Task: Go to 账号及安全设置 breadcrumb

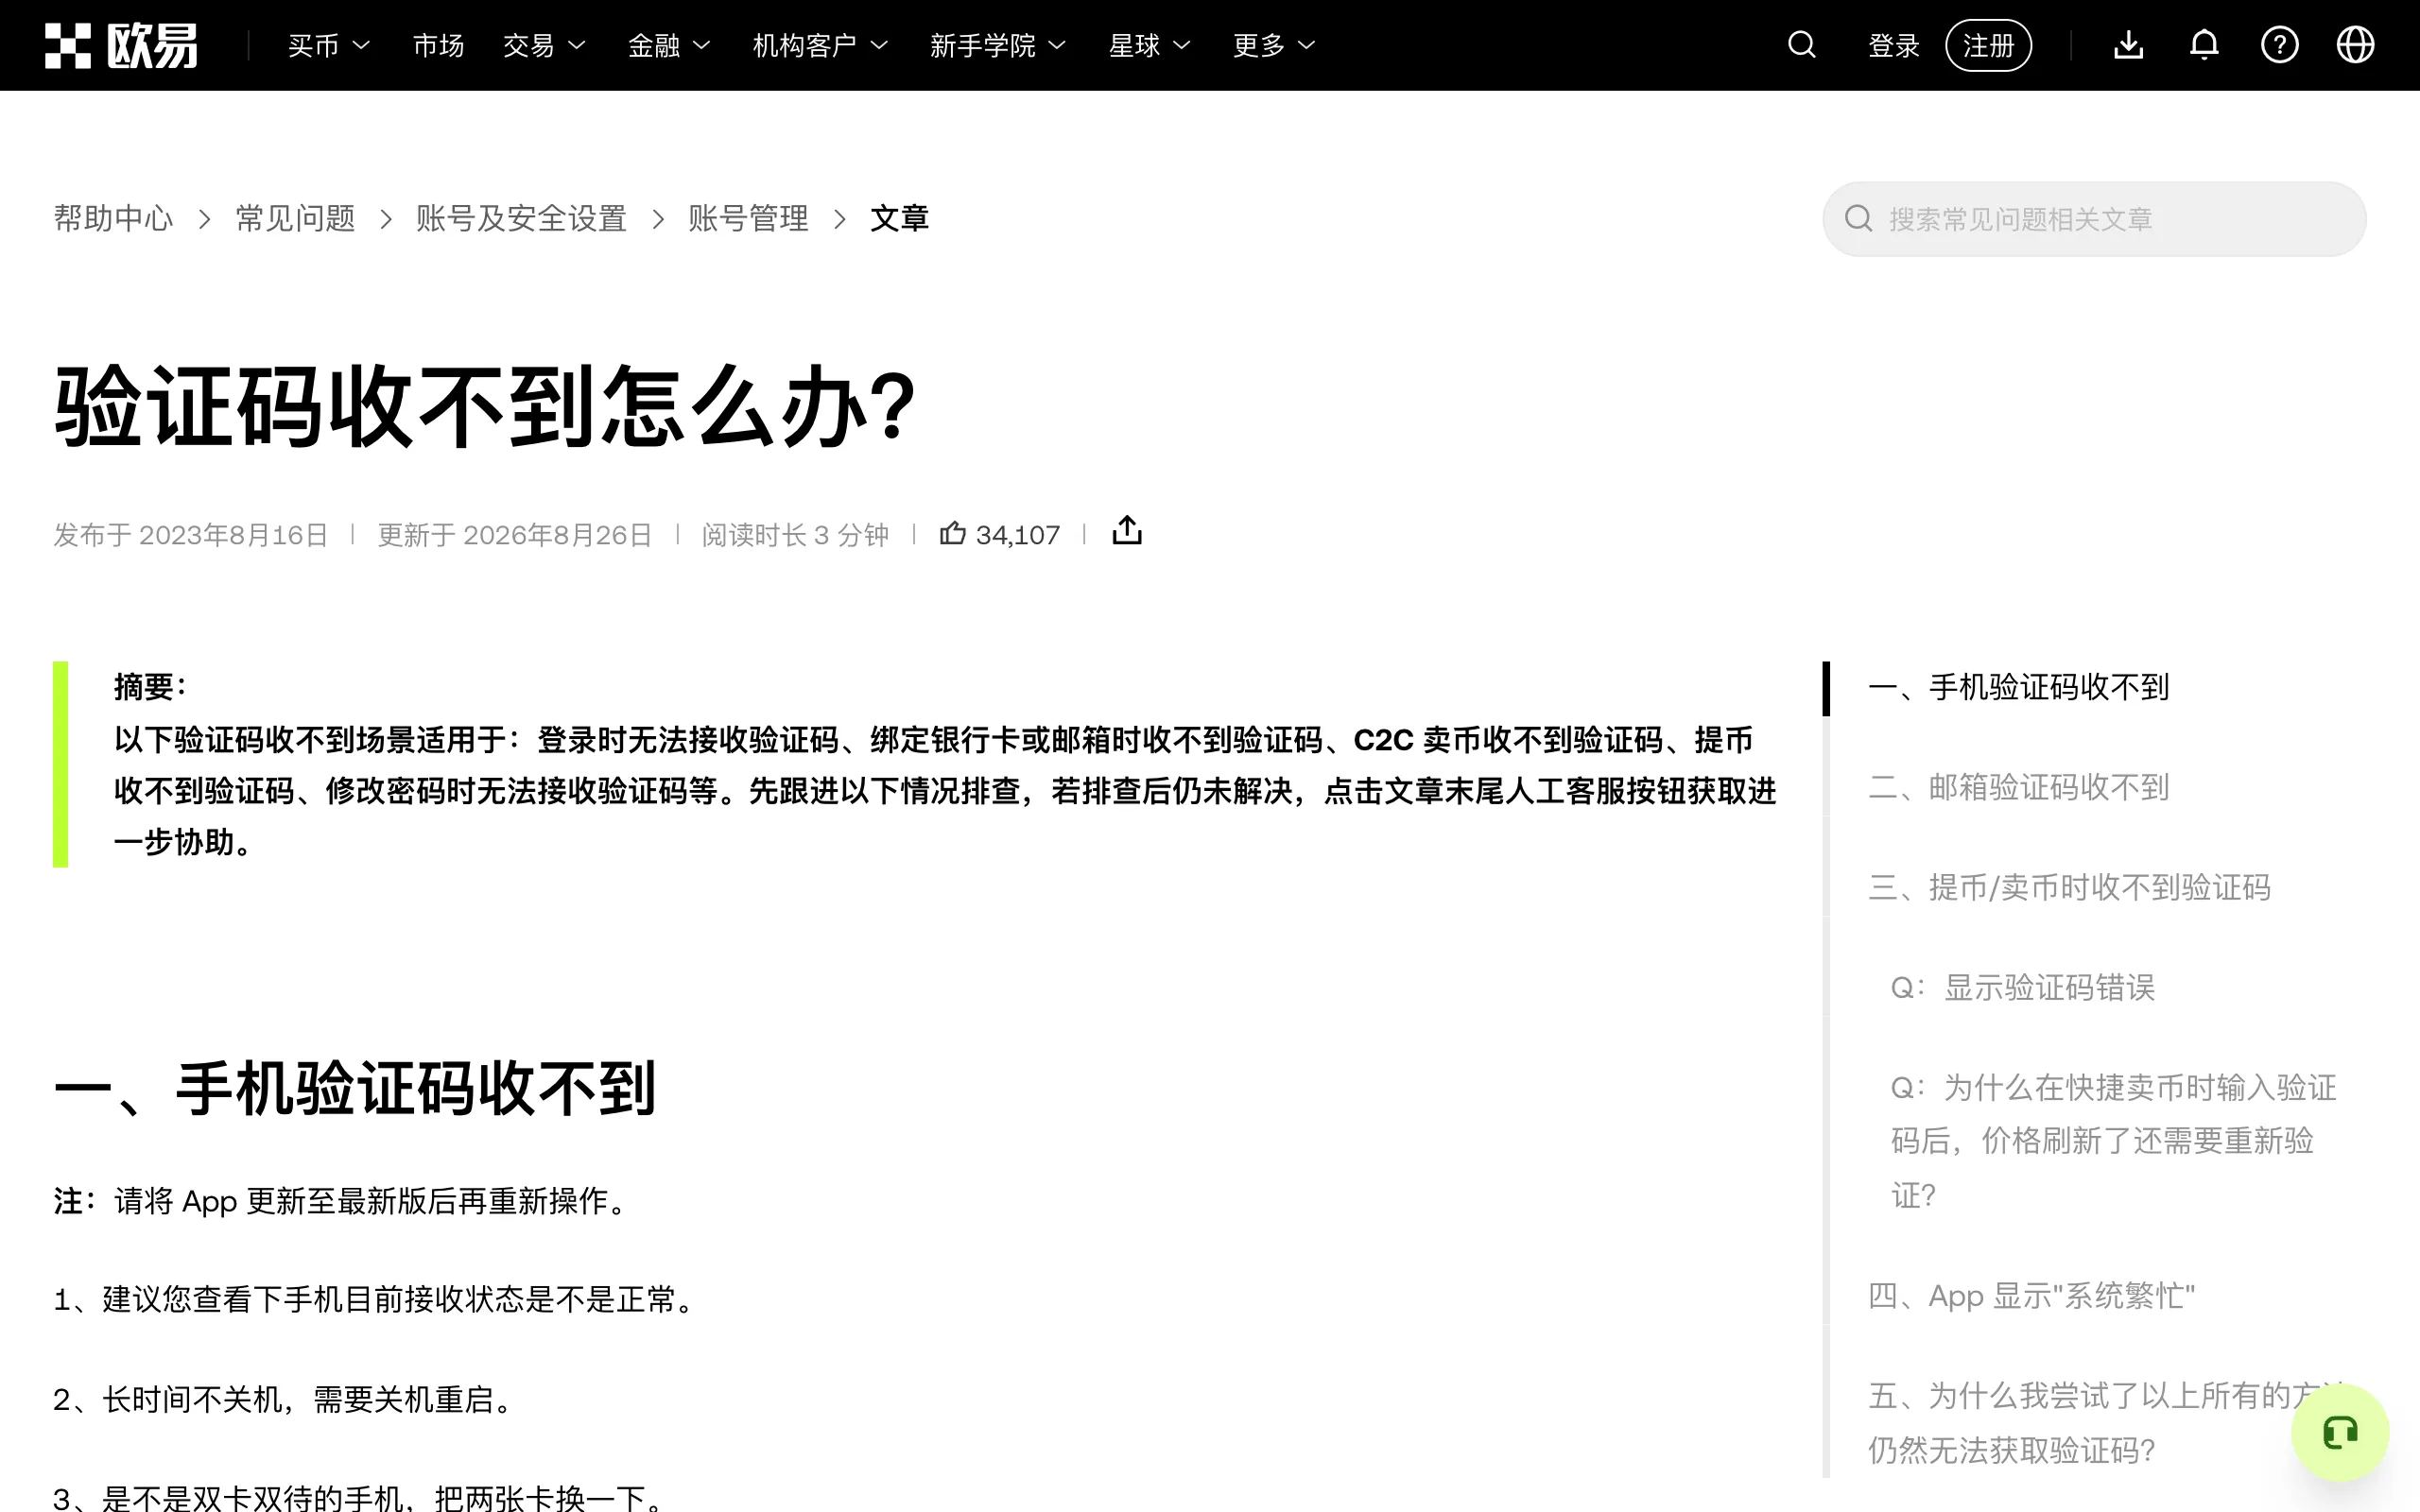Action: (521, 218)
